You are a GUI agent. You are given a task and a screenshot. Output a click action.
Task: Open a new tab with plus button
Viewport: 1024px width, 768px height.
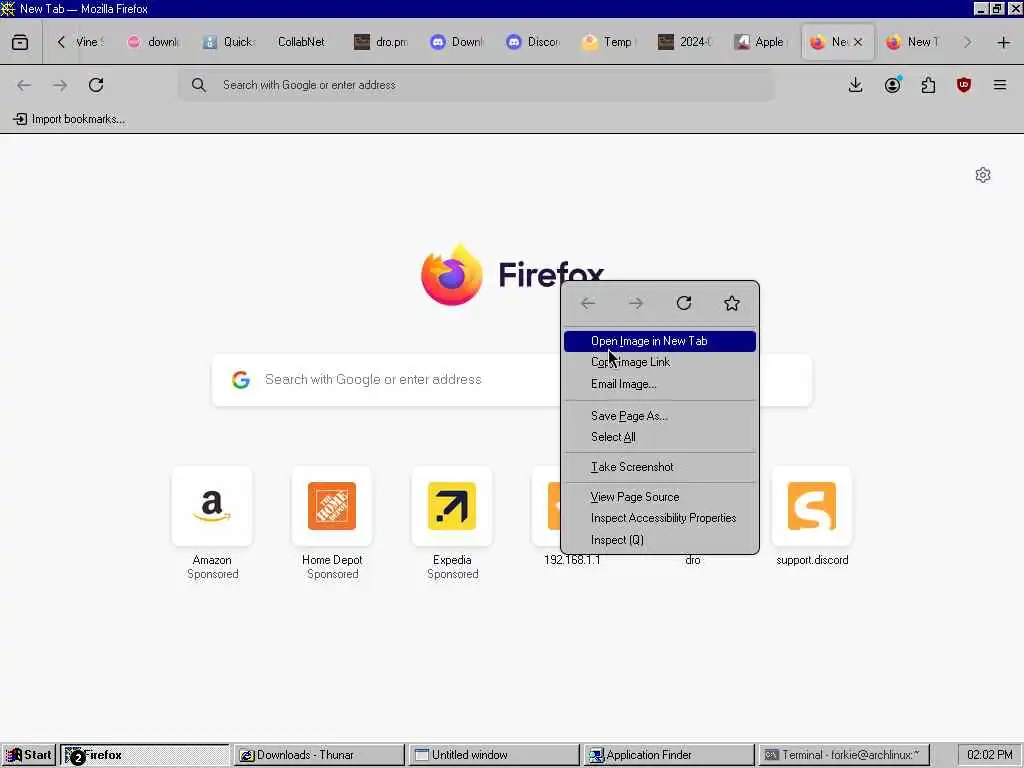point(1003,42)
